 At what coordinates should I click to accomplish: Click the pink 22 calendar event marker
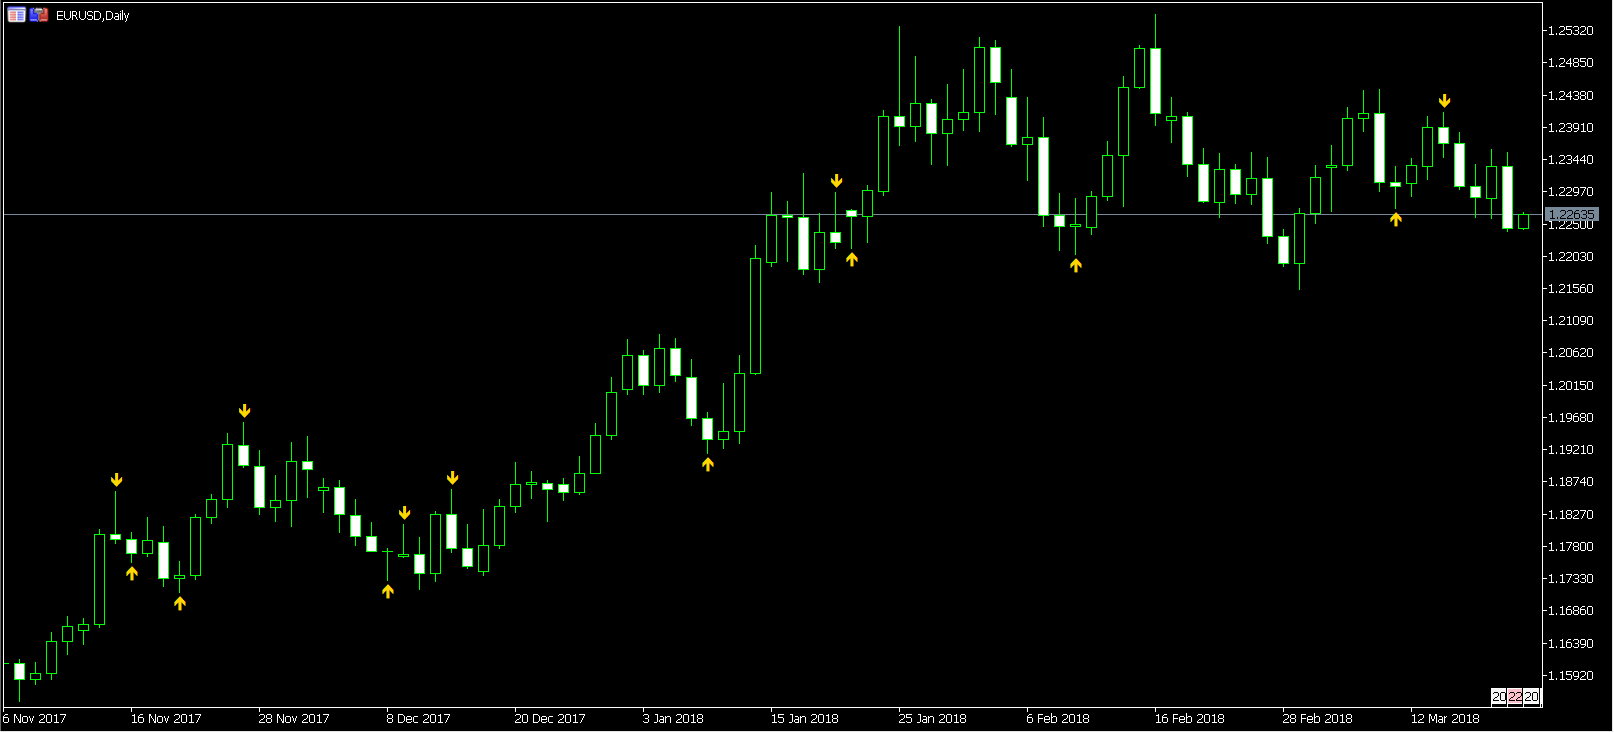(1515, 696)
